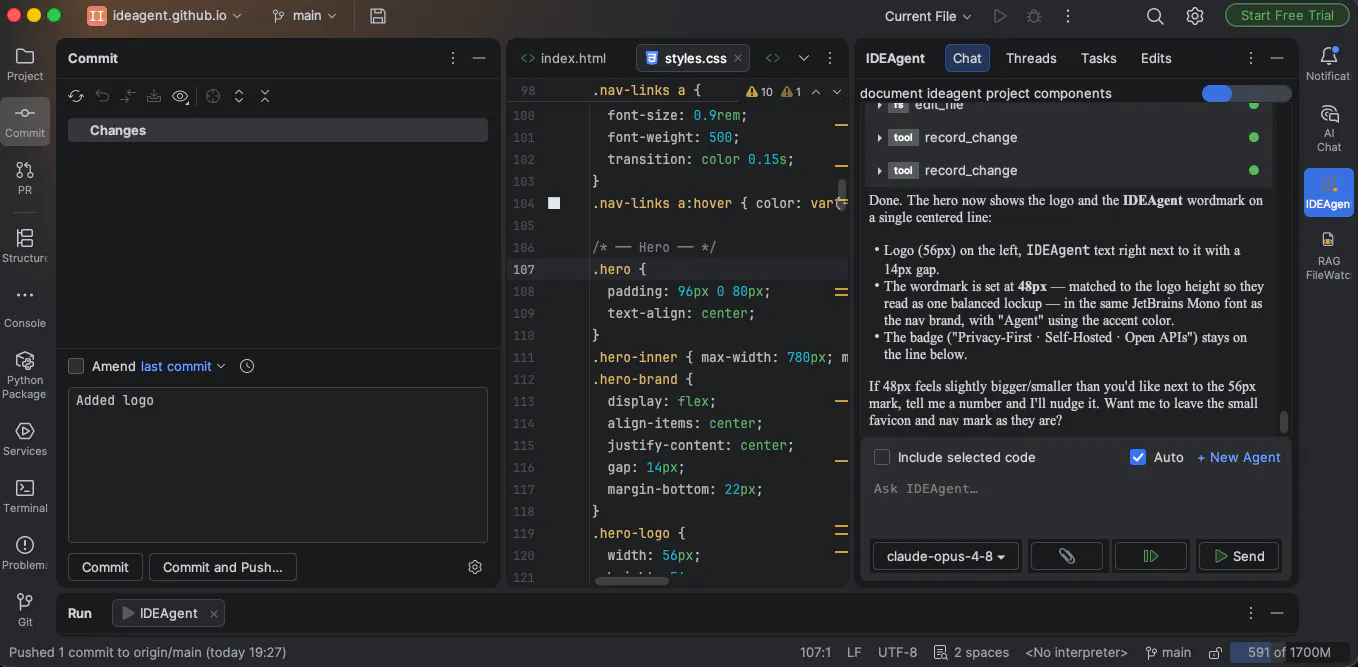Open the Git tool window
1358x667 pixels.
pos(25,609)
